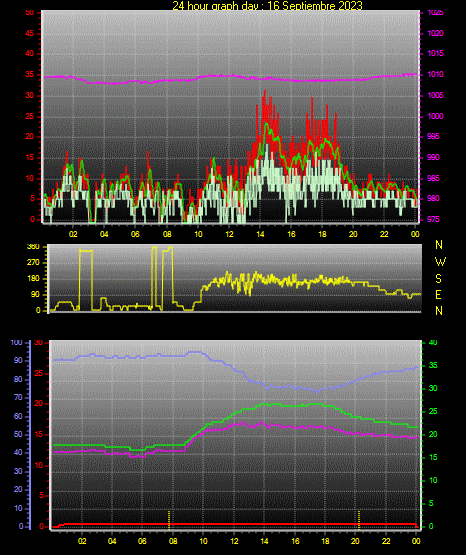Image resolution: width=466 pixels, height=555 pixels.
Task: Click hour label 06 under the top wind graph
Action: point(135,234)
